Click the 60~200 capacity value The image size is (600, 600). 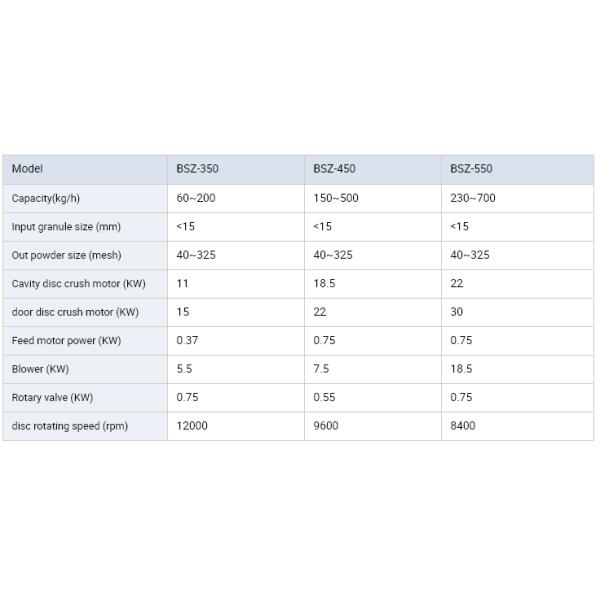[x=196, y=198]
